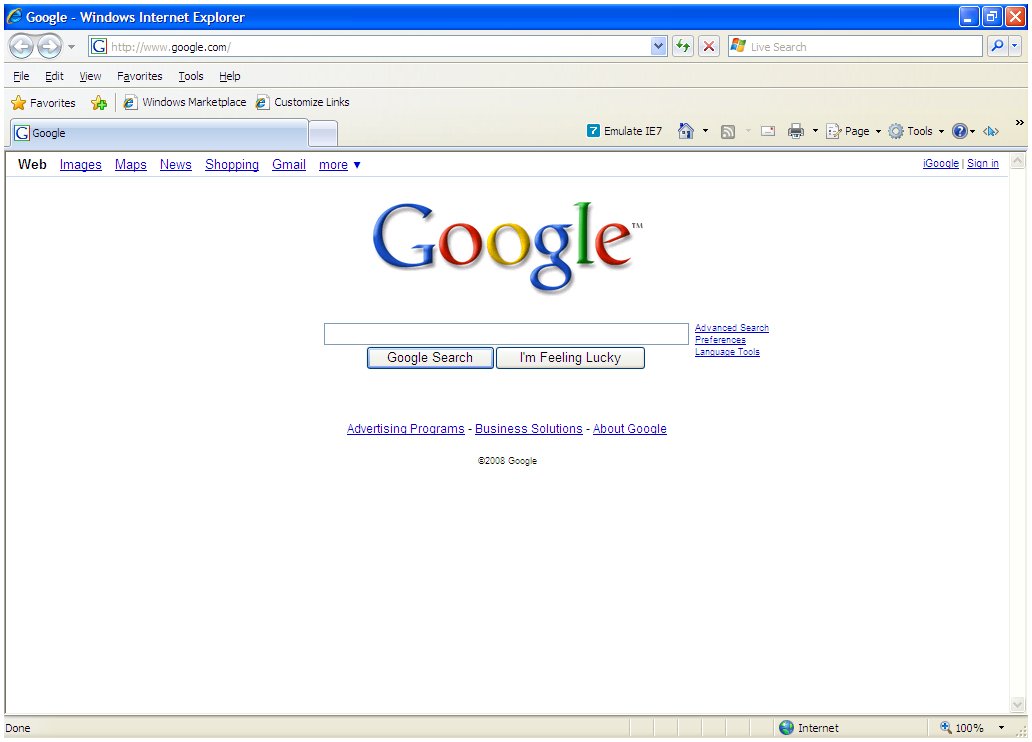Image resolution: width=1032 pixels, height=742 pixels.
Task: Open the Preferences link
Action: point(720,340)
